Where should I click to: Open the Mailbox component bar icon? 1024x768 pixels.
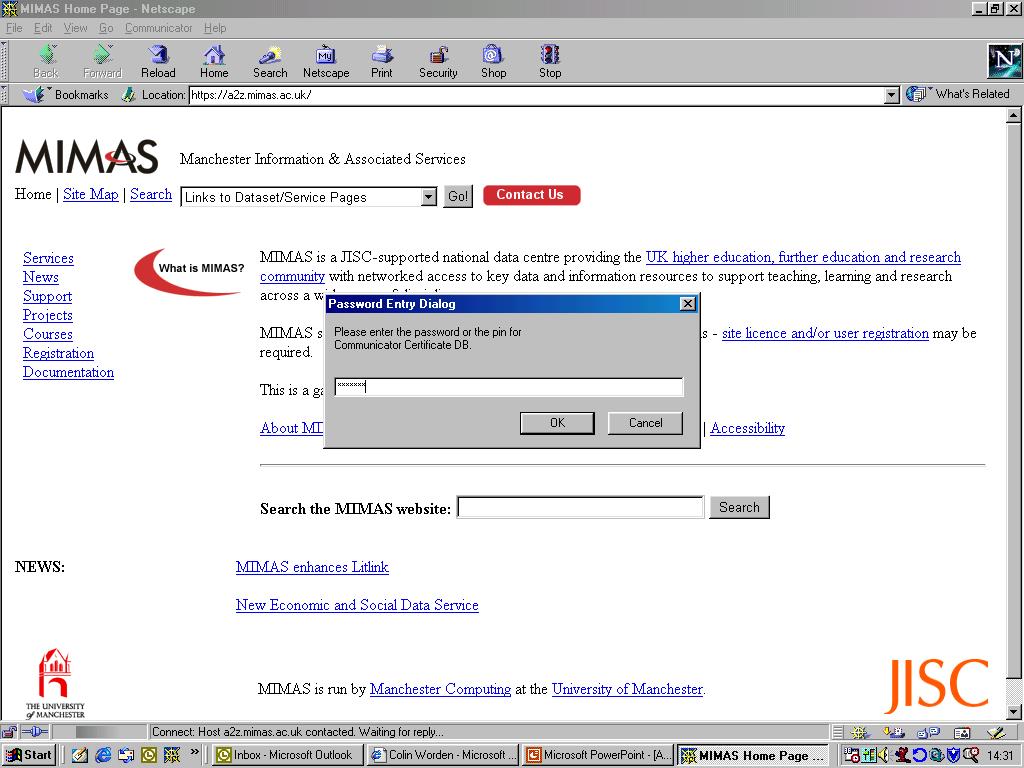[894, 732]
